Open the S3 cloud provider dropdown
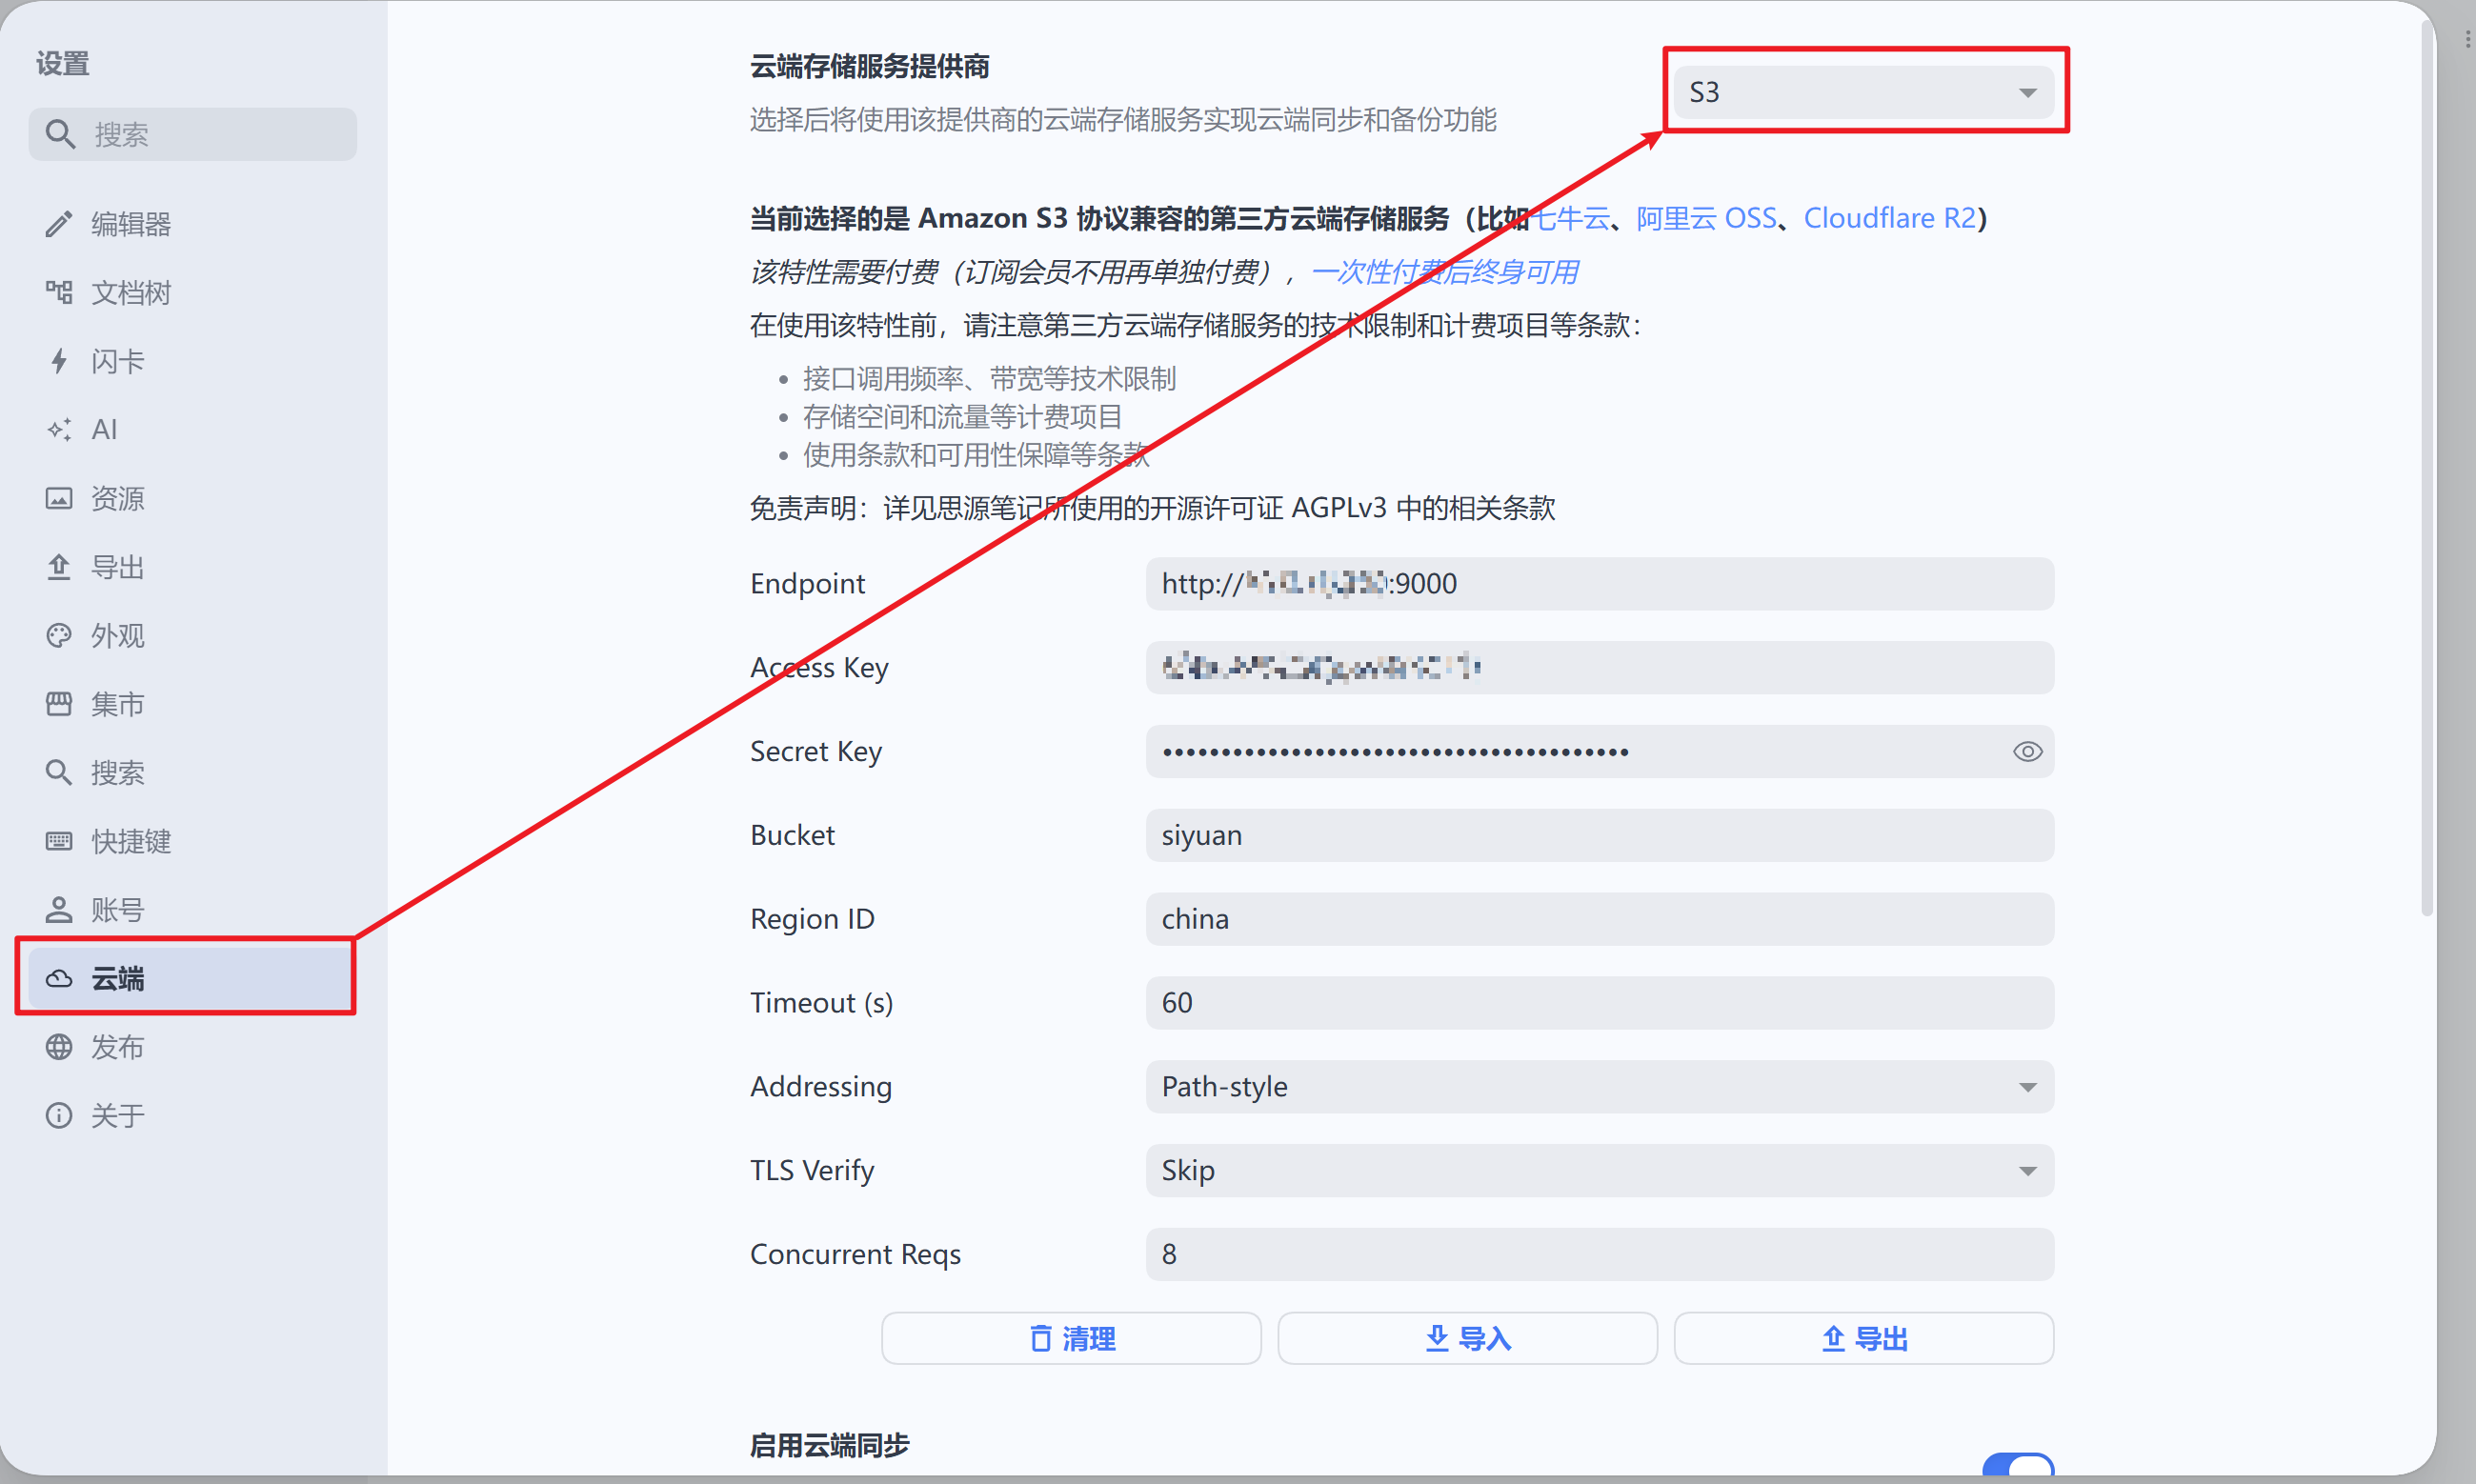This screenshot has height=1484, width=2476. [x=1863, y=92]
